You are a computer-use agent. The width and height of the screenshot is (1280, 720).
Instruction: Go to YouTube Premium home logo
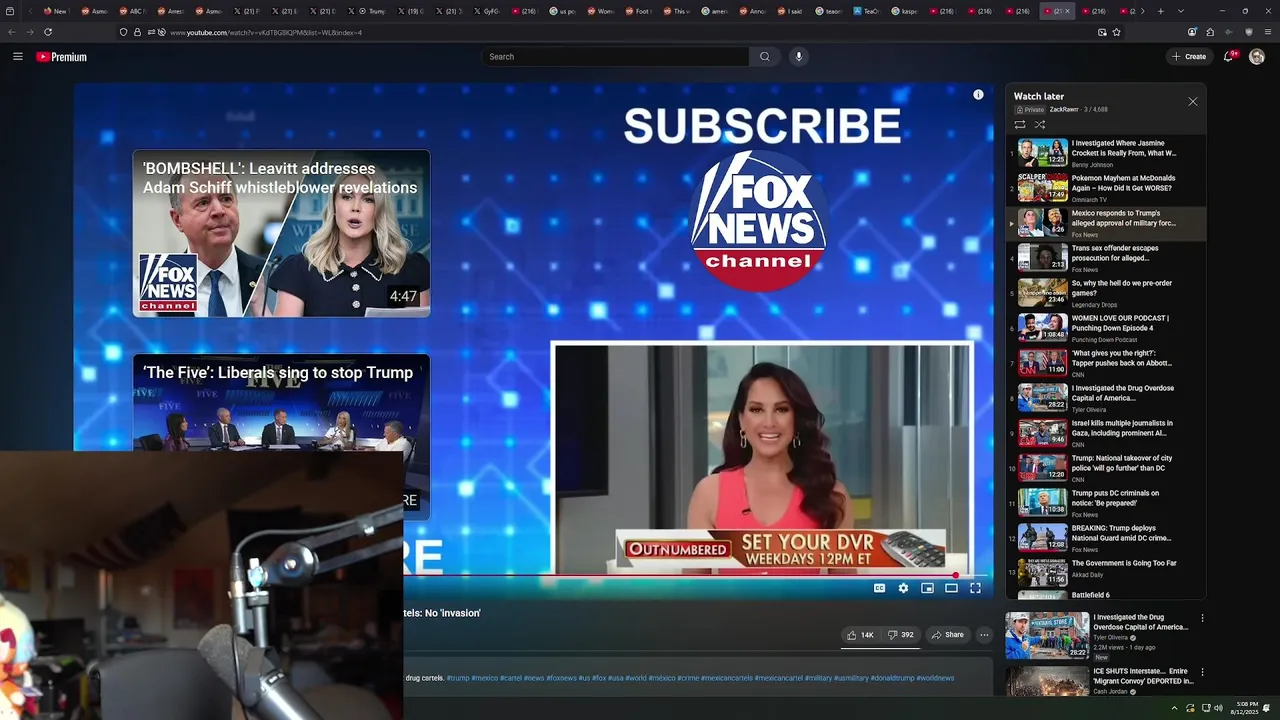62,57
